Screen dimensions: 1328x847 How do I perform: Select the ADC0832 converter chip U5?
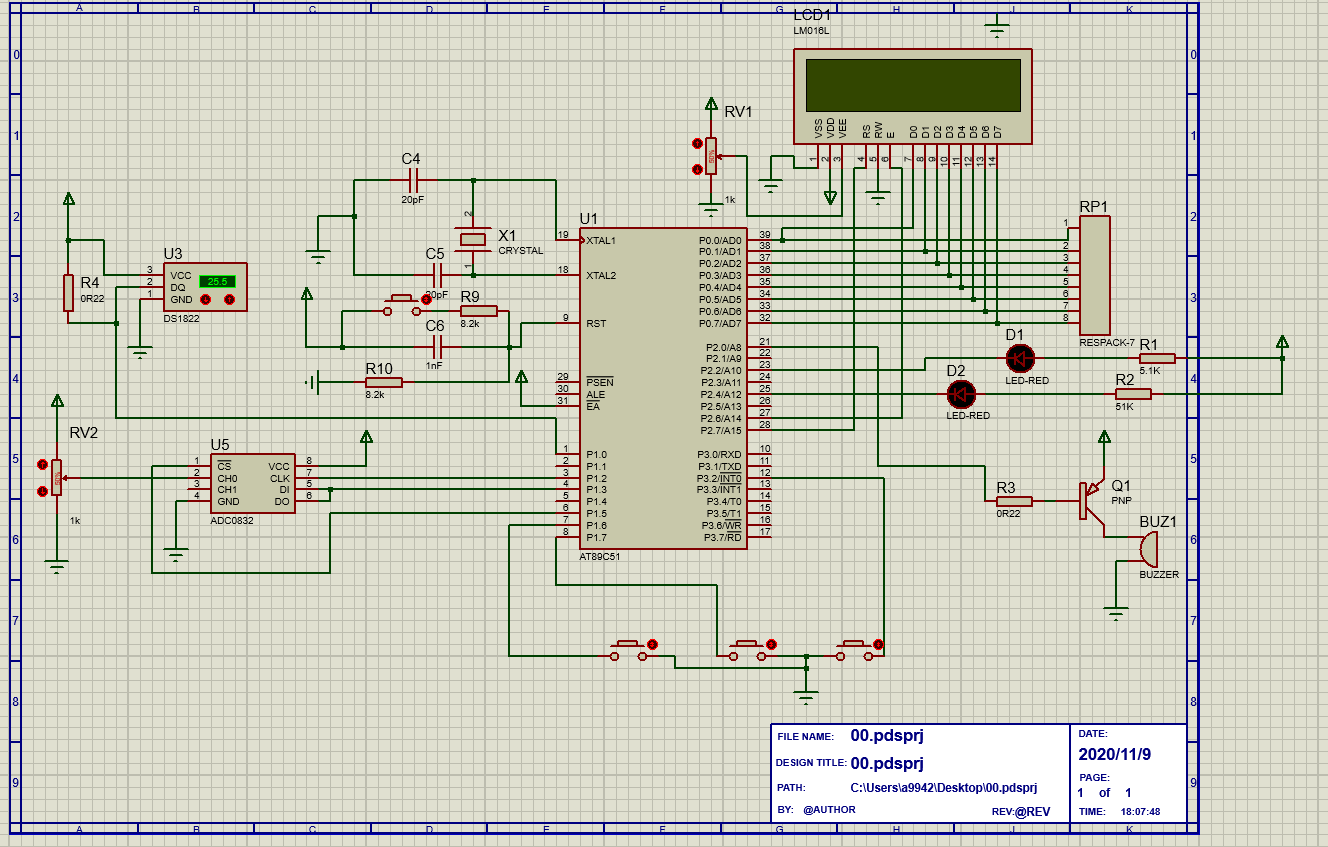point(252,483)
